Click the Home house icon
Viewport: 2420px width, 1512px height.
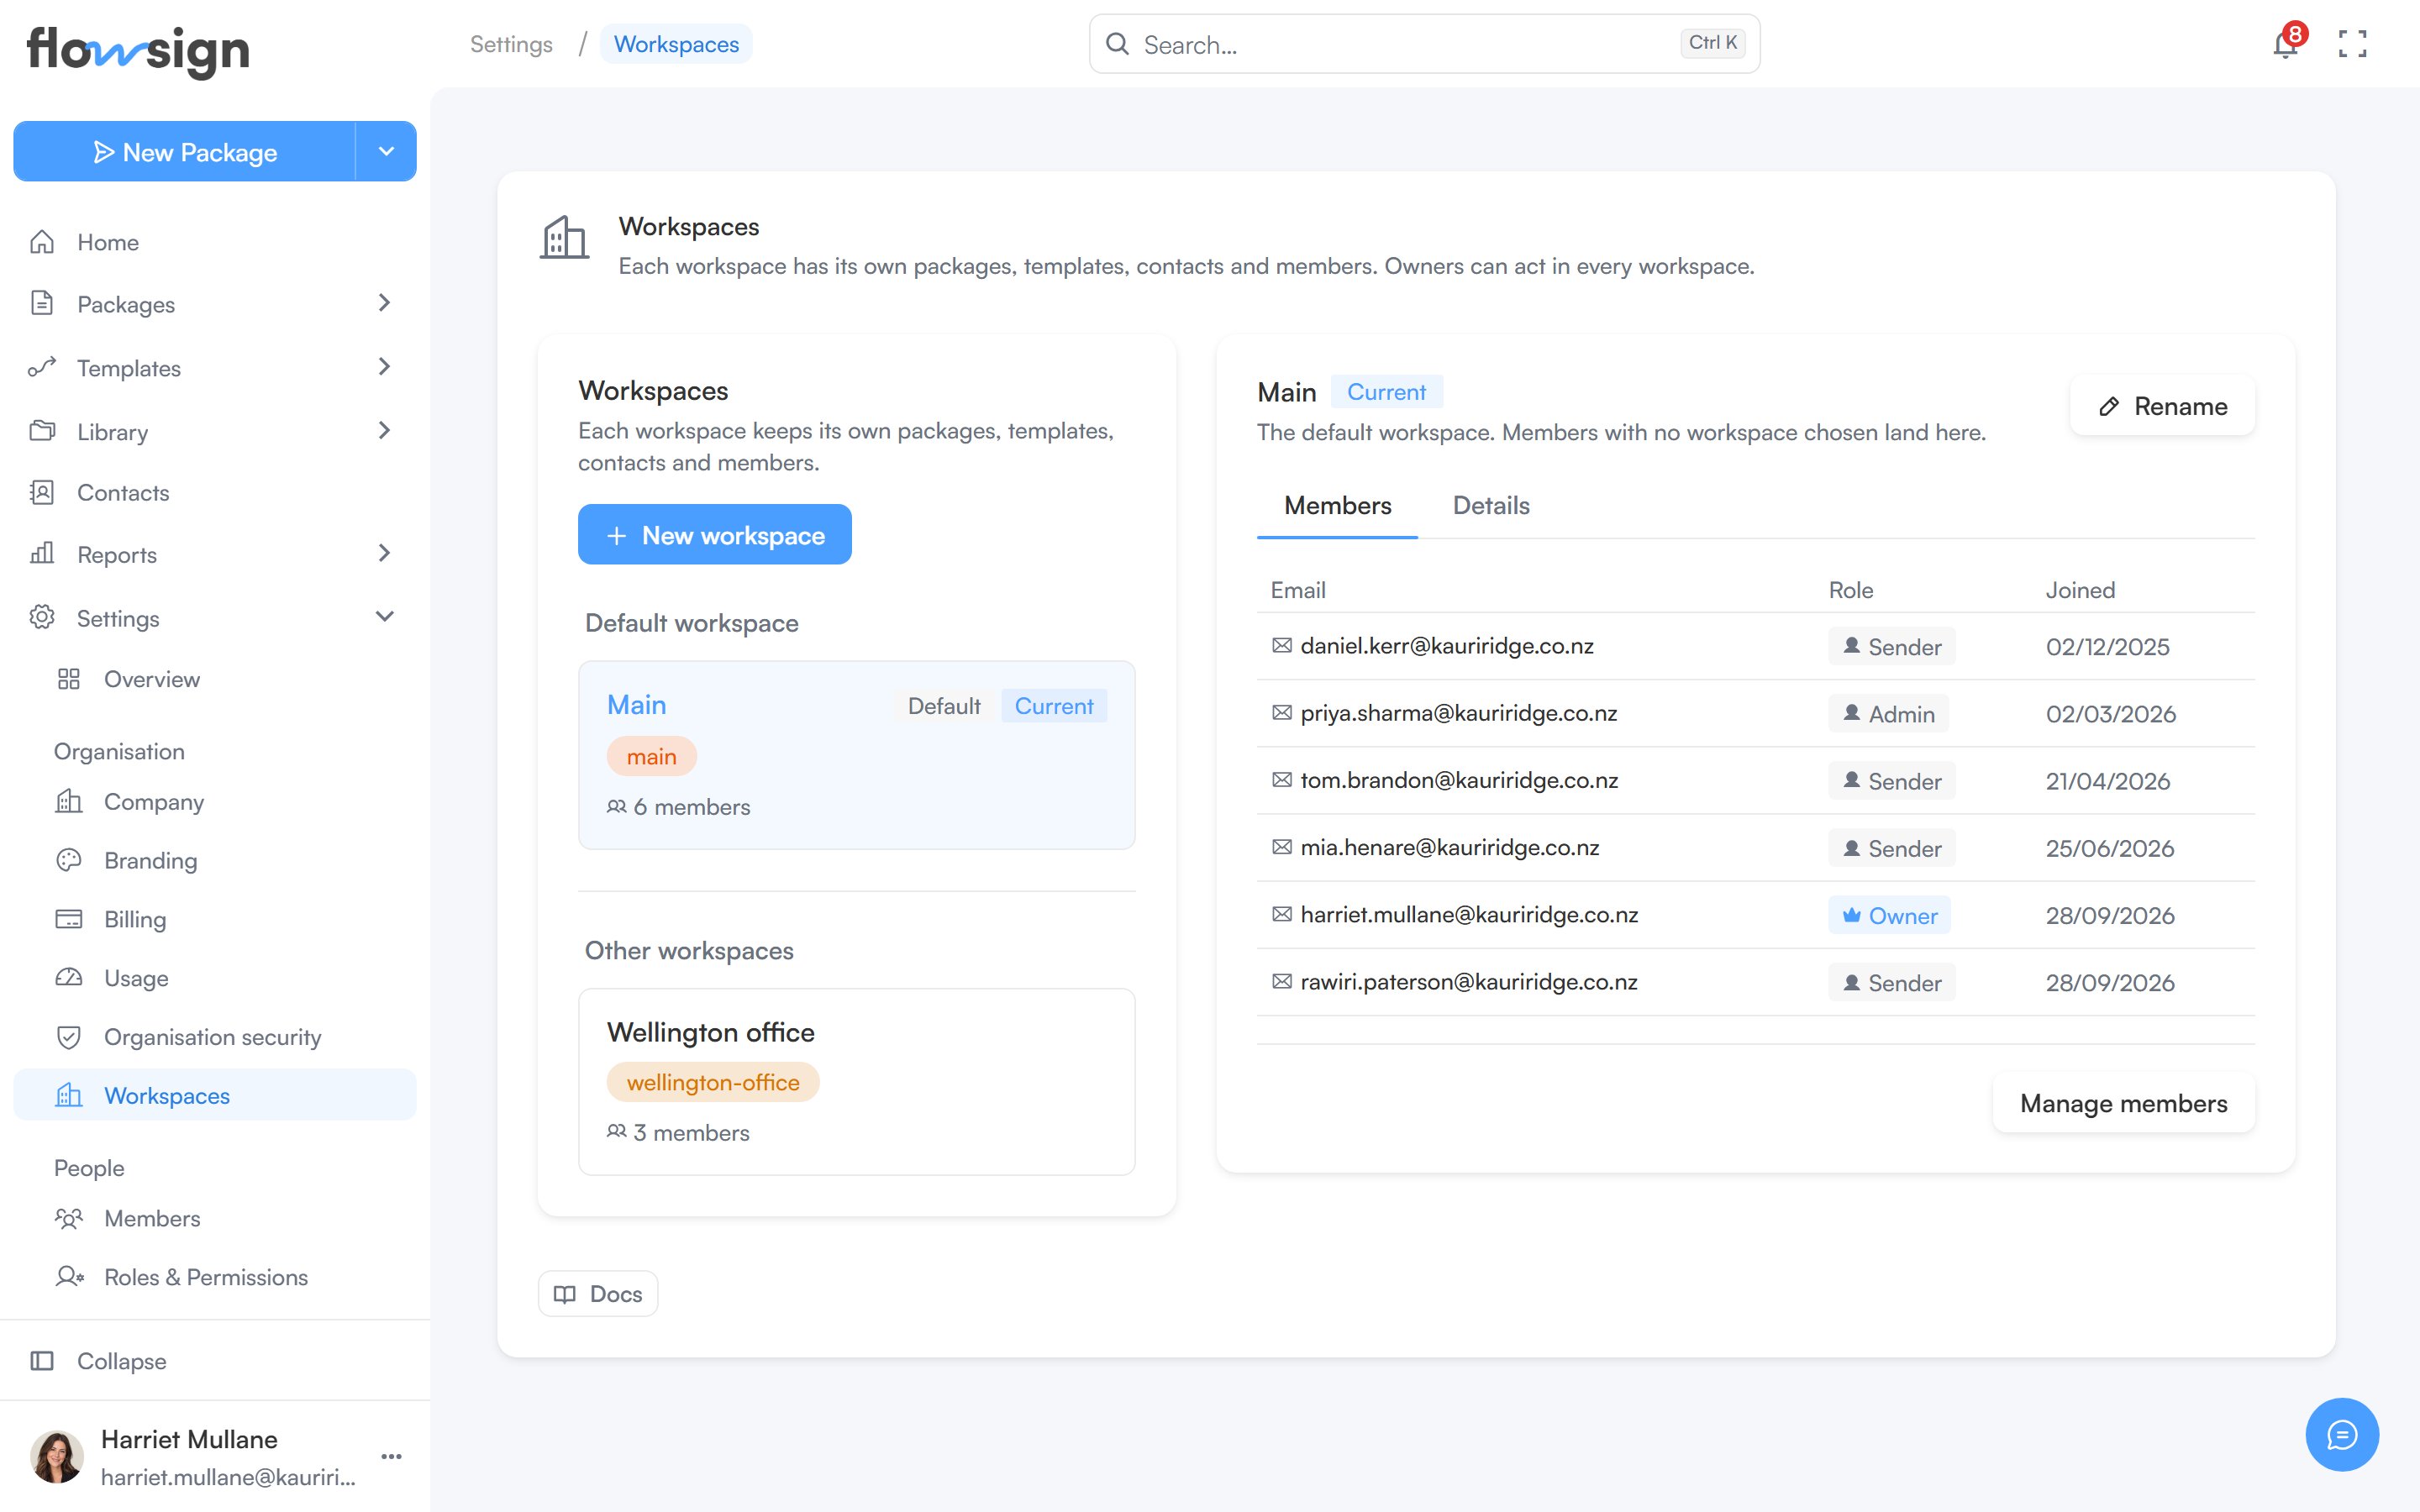coord(42,242)
